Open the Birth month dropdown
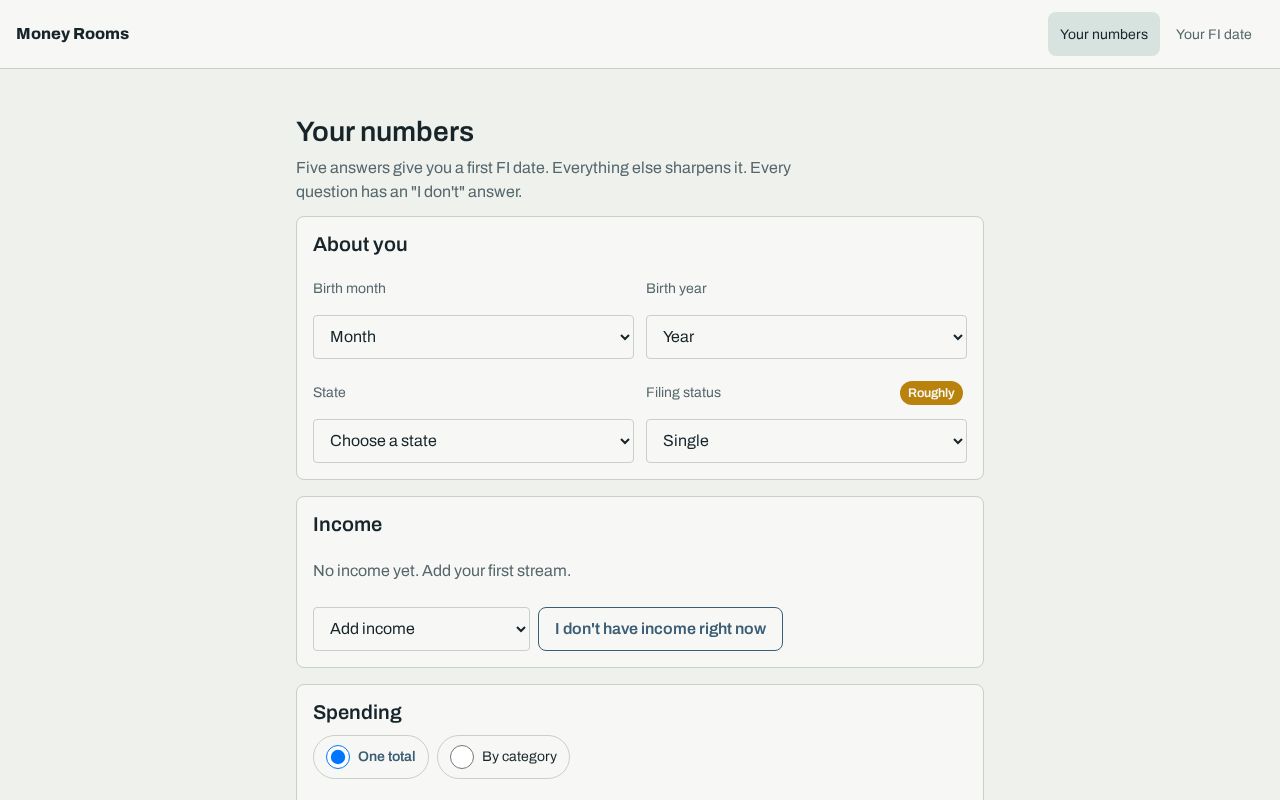The height and width of the screenshot is (800, 1280). pos(473,337)
